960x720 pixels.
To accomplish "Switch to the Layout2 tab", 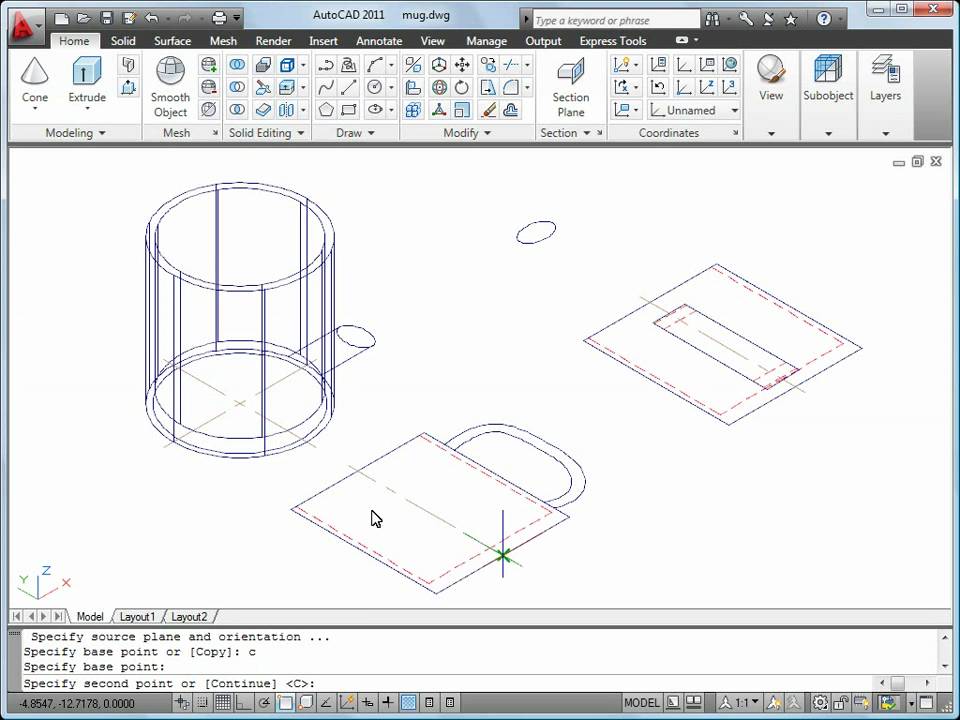I will (x=189, y=617).
